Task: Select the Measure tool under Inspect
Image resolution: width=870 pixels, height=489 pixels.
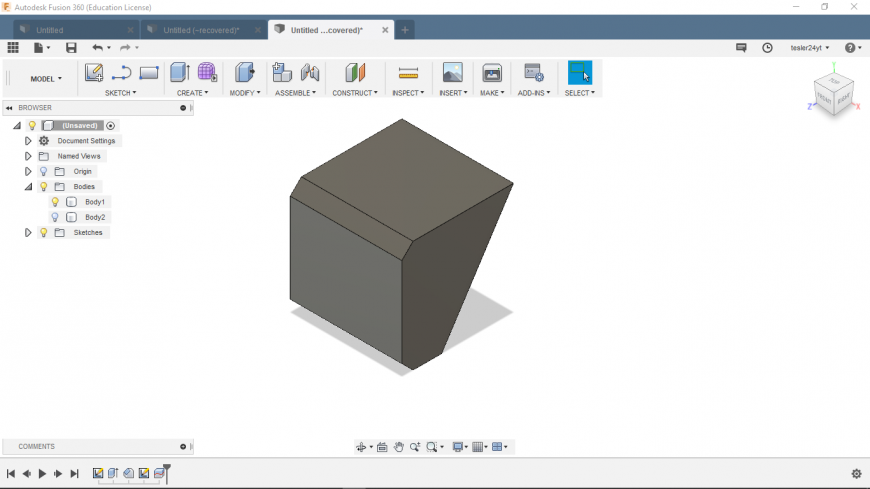Action: (x=408, y=72)
